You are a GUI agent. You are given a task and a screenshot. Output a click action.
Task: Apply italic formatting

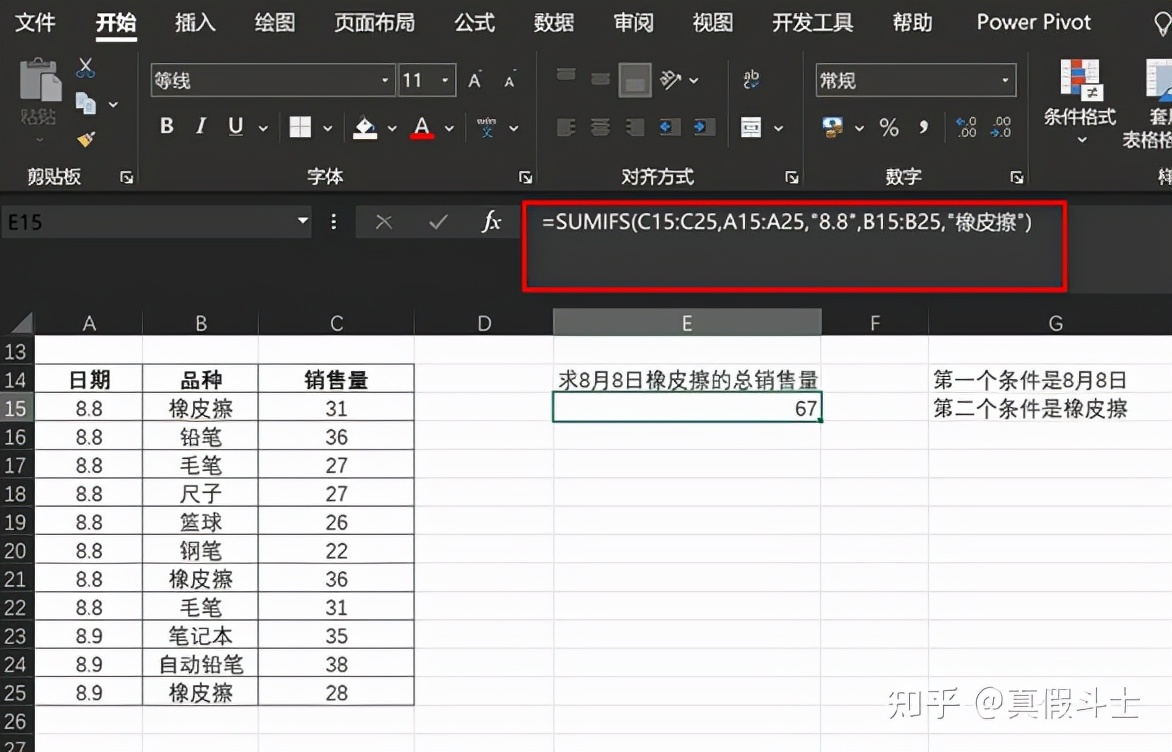click(200, 127)
